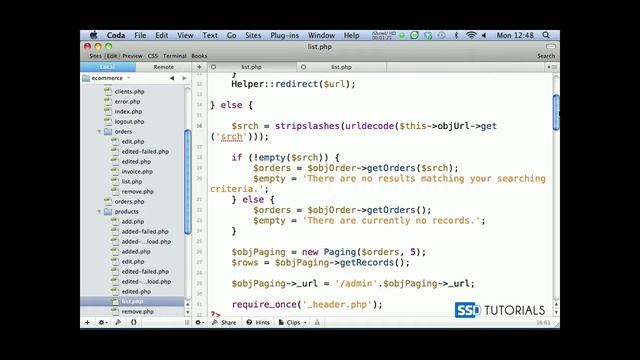Screen dimensions: 640x360
Task: Click the sidebar publish rocket icon
Action: click(x=118, y=322)
